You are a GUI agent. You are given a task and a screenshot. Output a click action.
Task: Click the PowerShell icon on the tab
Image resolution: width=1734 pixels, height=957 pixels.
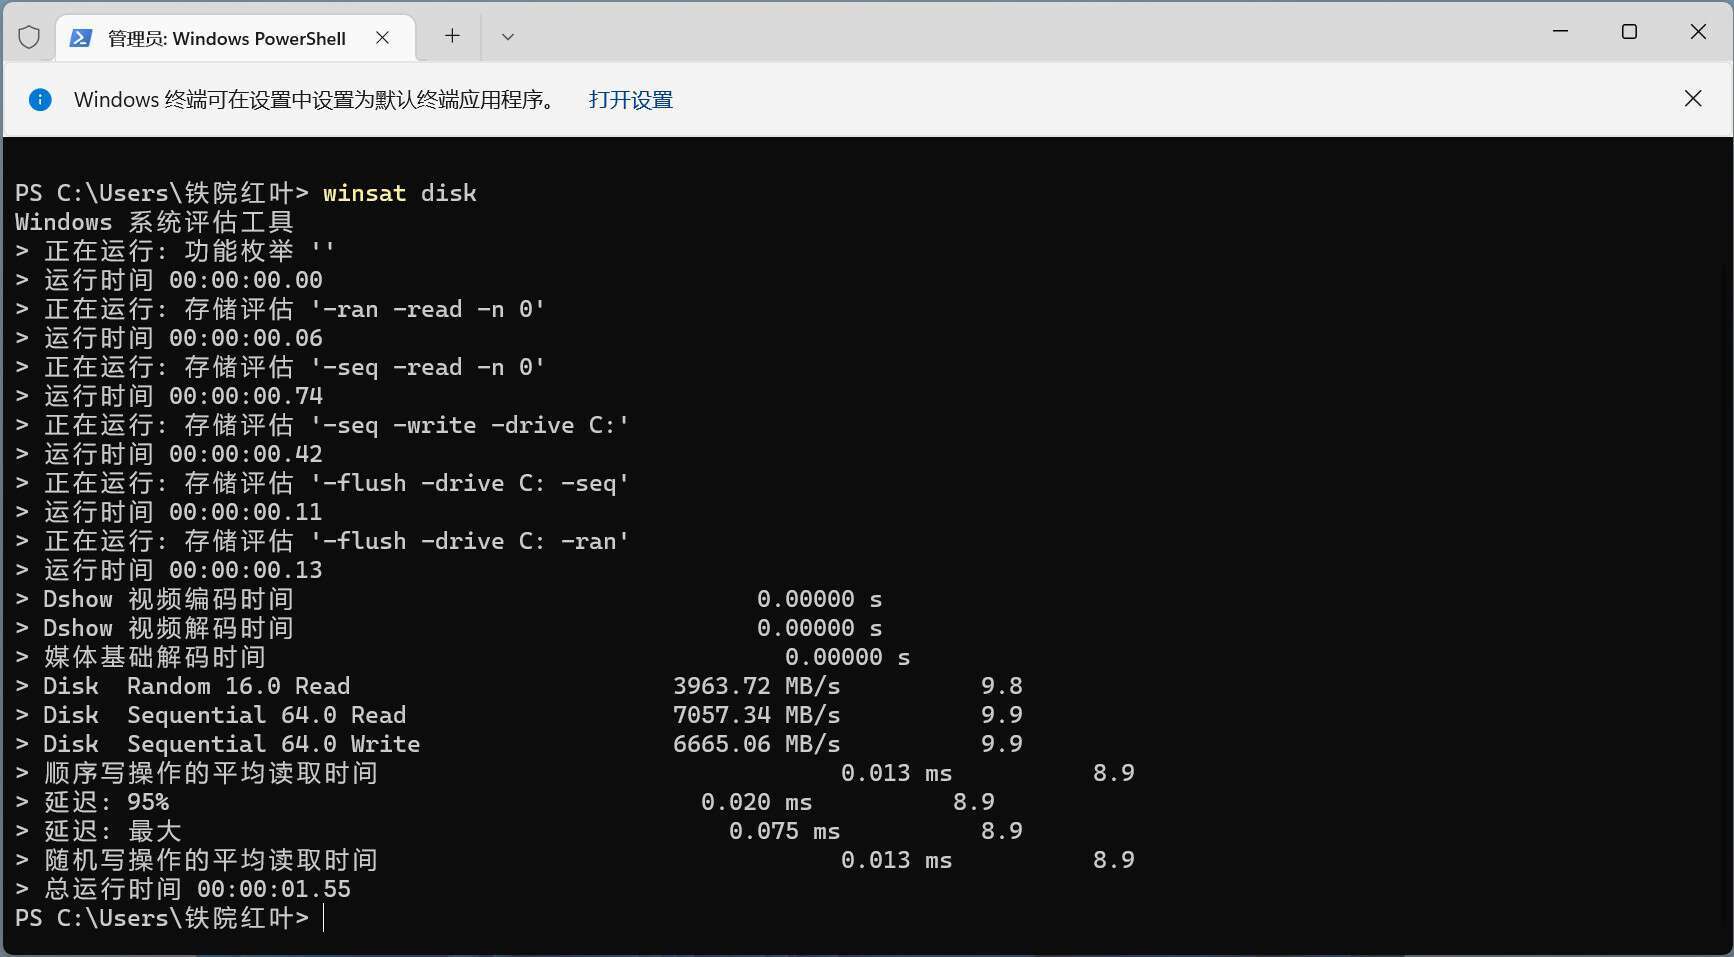point(81,38)
